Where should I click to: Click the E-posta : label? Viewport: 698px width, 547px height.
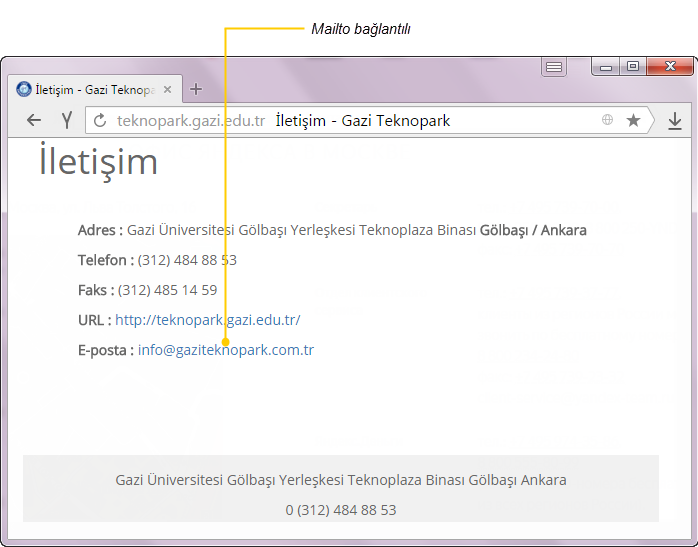point(106,350)
